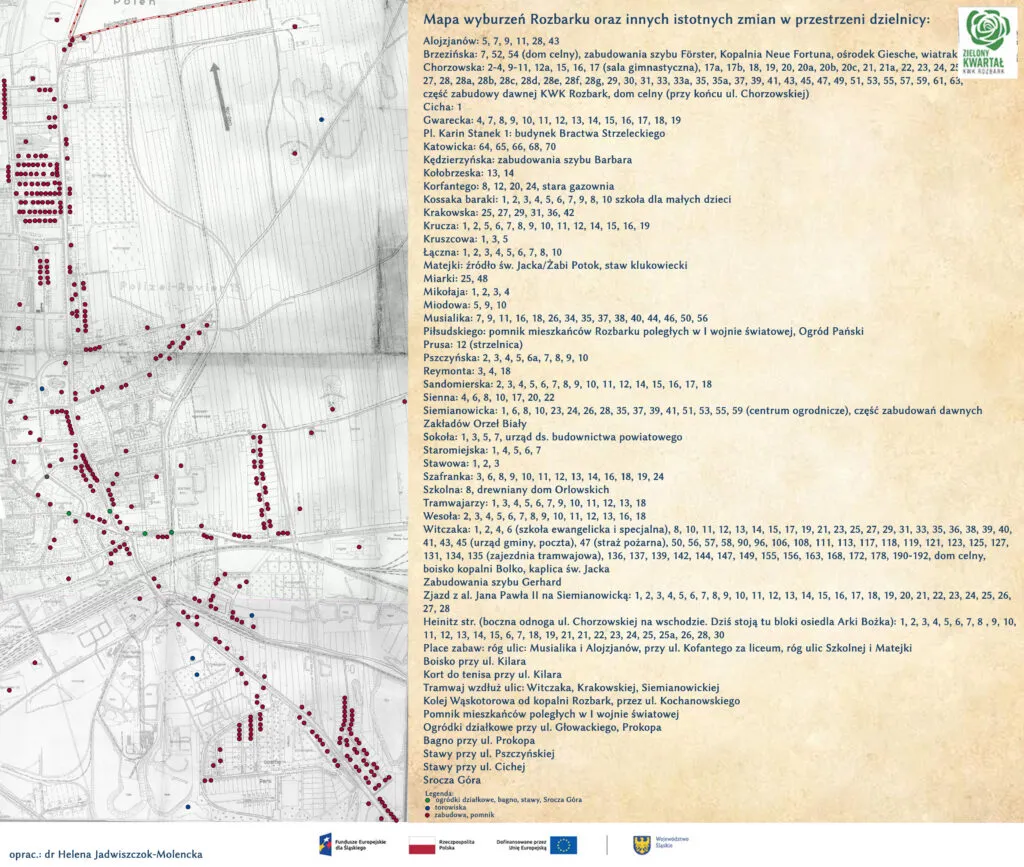
Task: Click the 'Piłsudskiego' pomnik entry
Action: pos(456,331)
